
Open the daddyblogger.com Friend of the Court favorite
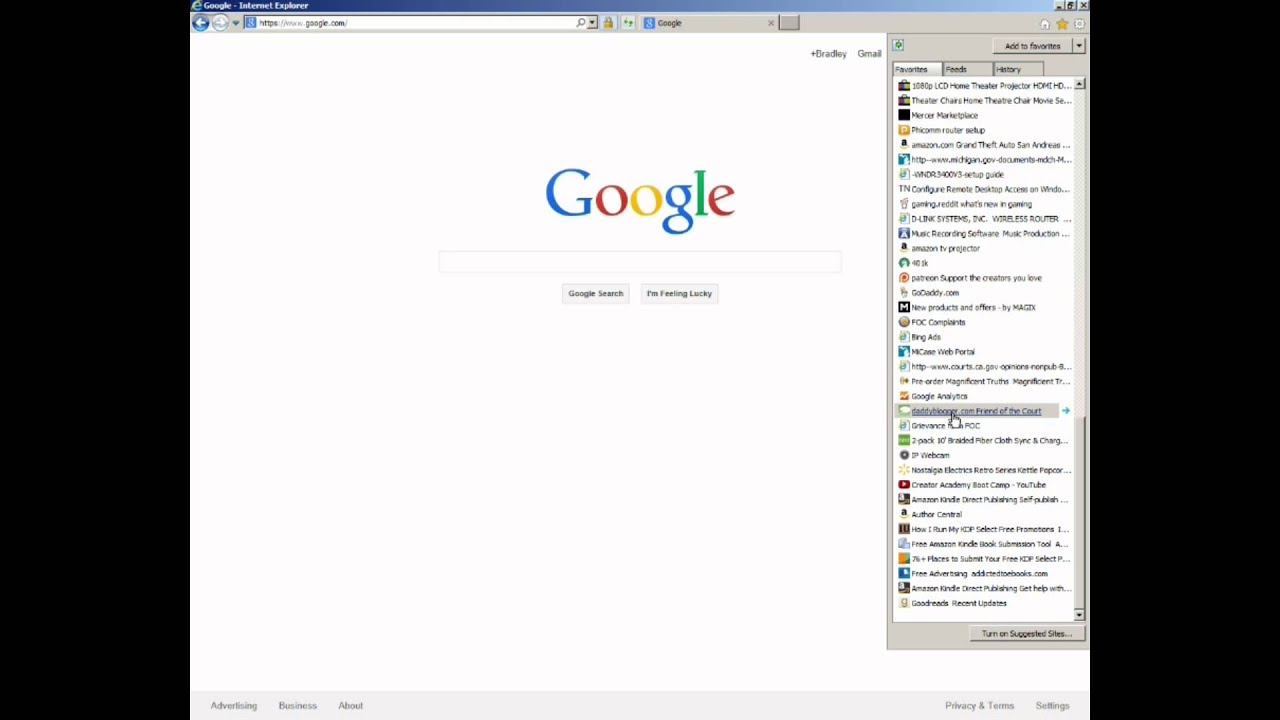tap(976, 411)
